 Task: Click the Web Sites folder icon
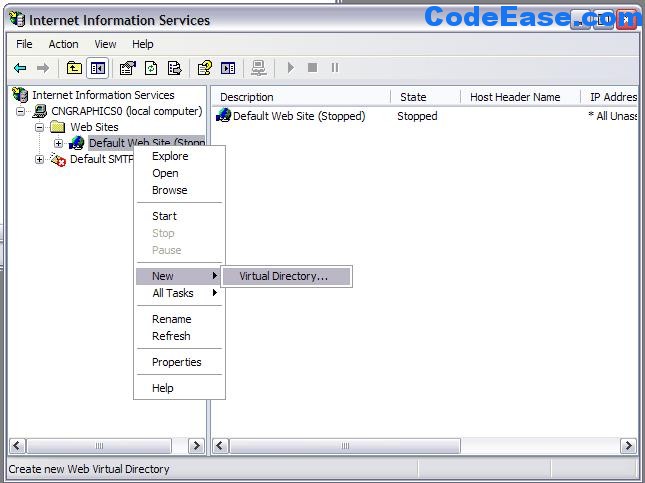(x=57, y=127)
